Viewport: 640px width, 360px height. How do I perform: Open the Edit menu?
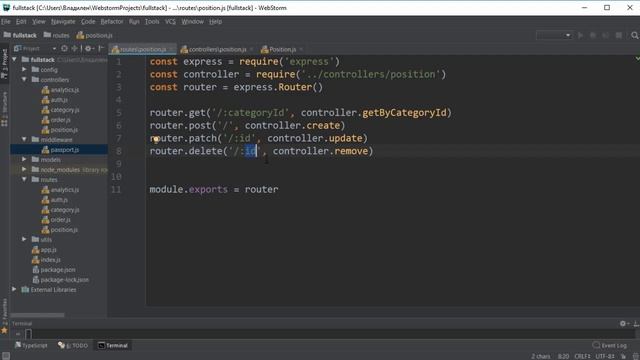click(x=21, y=22)
